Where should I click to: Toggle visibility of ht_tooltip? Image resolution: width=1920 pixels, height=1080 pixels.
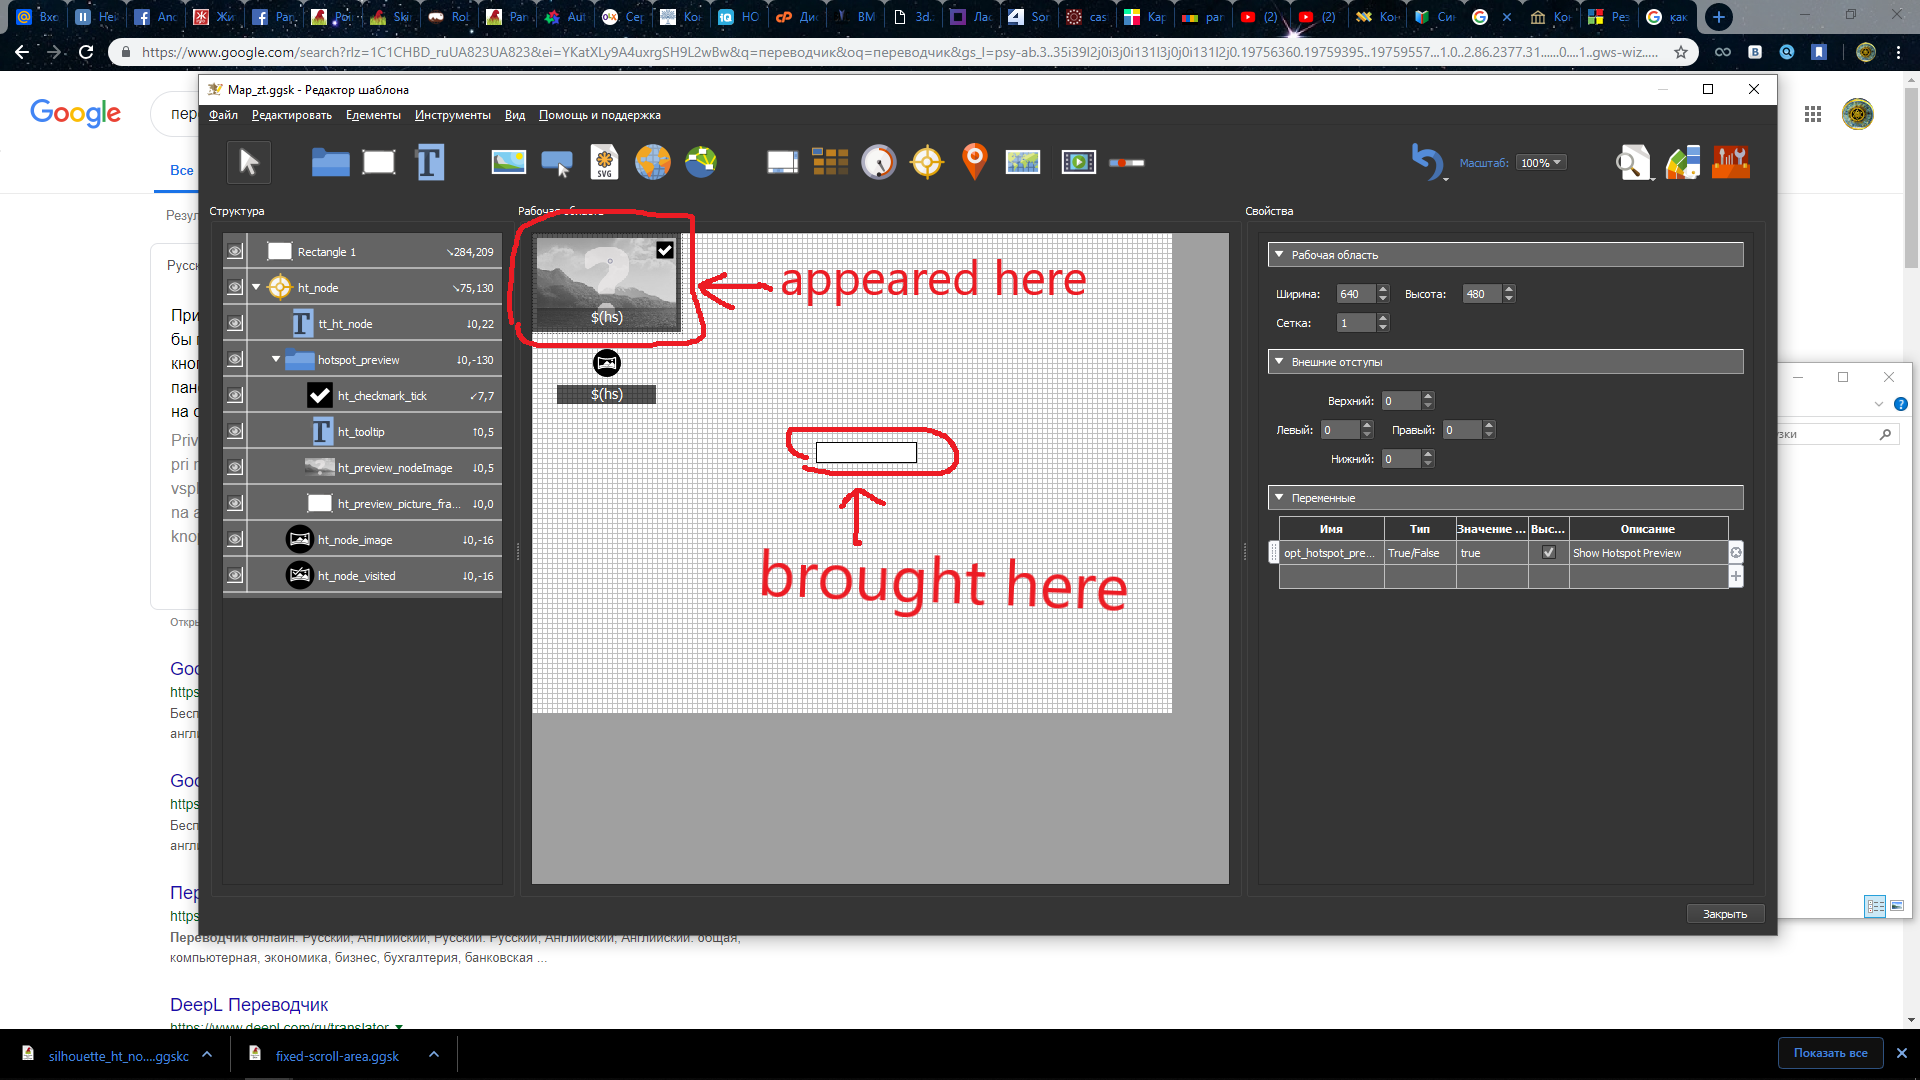click(235, 432)
